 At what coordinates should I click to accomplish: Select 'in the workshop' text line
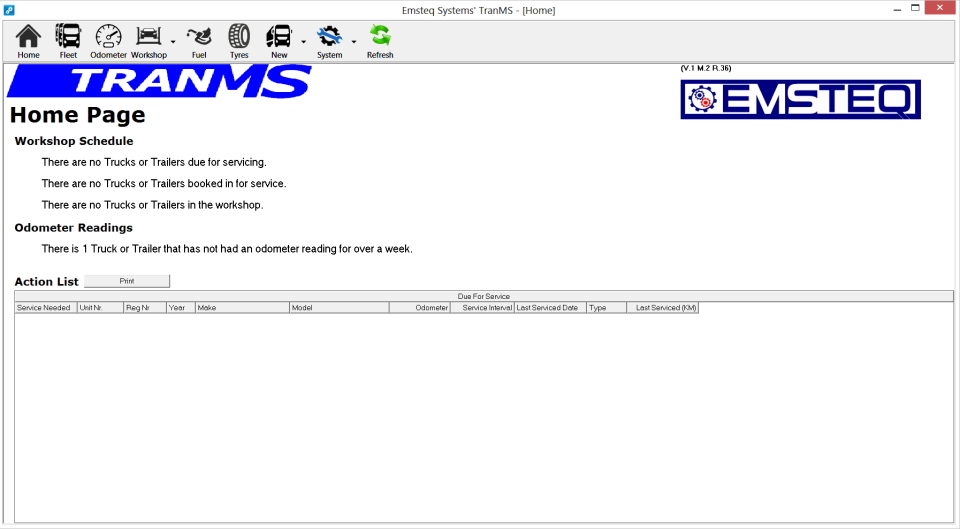click(152, 205)
